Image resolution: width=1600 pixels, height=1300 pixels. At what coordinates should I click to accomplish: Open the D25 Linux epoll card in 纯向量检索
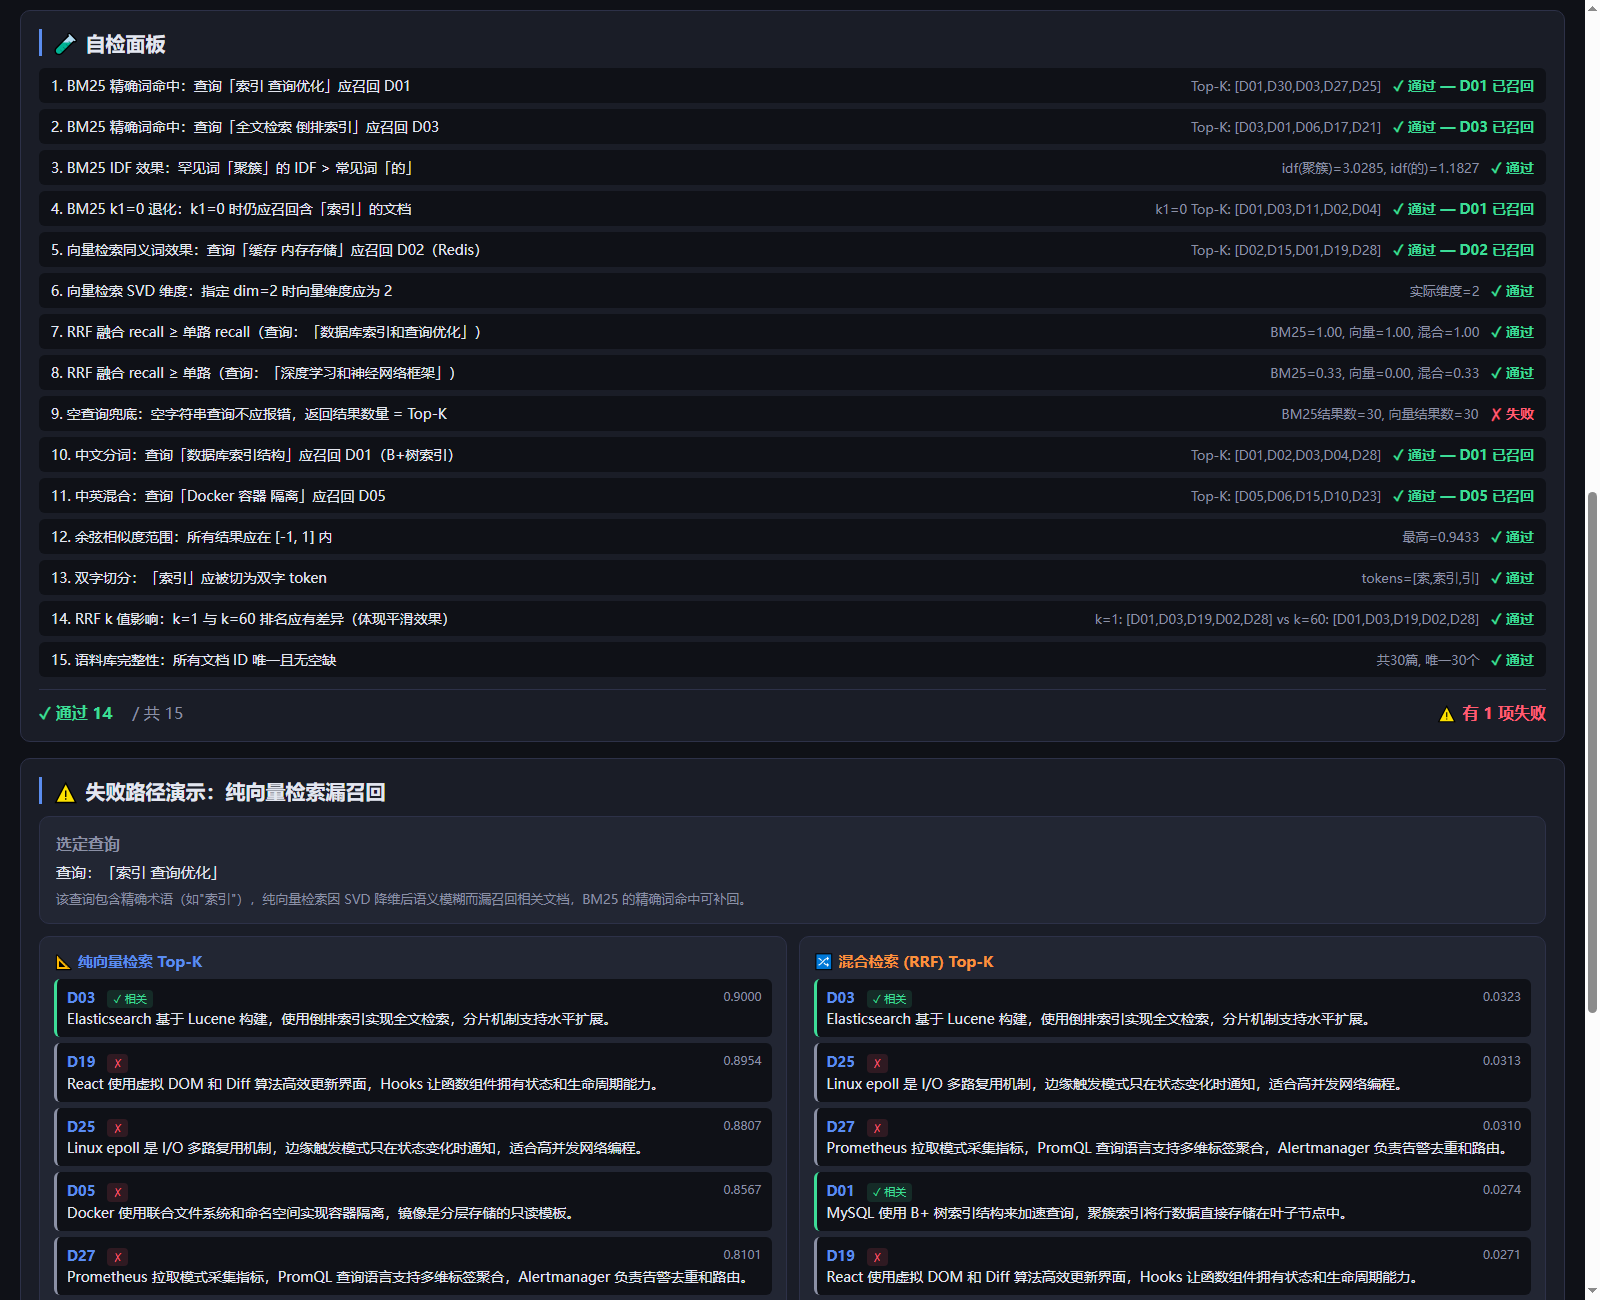tap(413, 1138)
